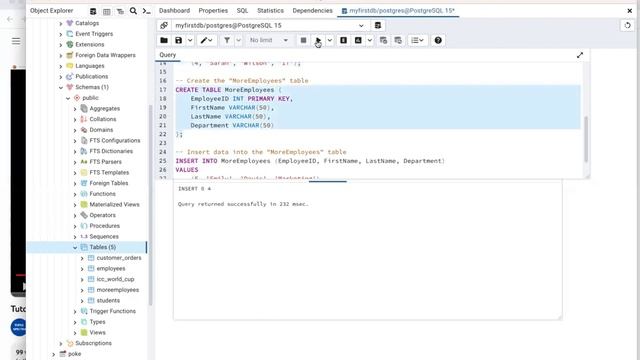Collapse the Schemas (1) node
The image size is (640, 360).
pyautogui.click(x=61, y=87)
